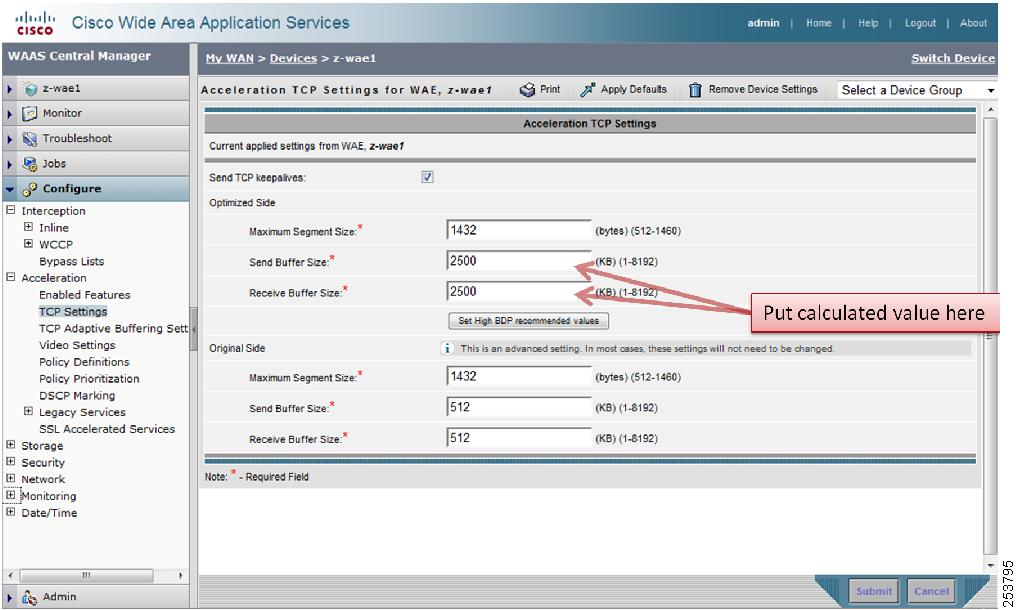Click the sidebar scrollbar left arrow
This screenshot has width=1017, height=610.
pyautogui.click(x=10, y=576)
